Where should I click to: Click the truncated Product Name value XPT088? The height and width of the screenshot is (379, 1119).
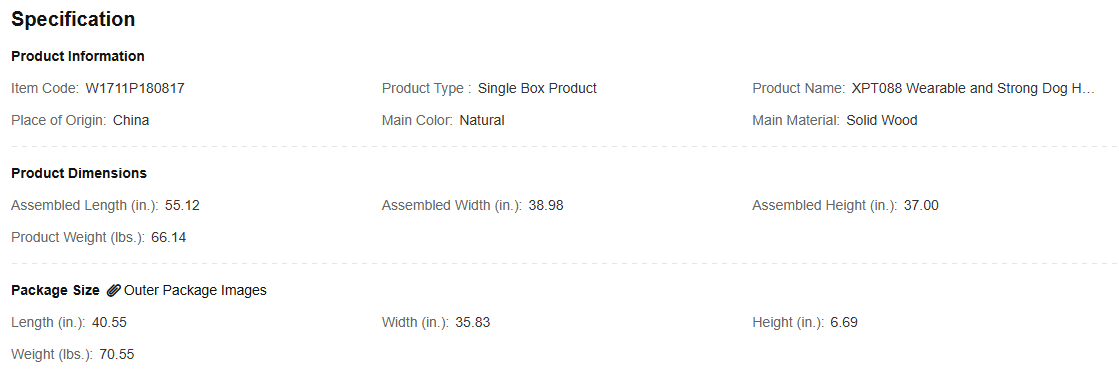[973, 89]
